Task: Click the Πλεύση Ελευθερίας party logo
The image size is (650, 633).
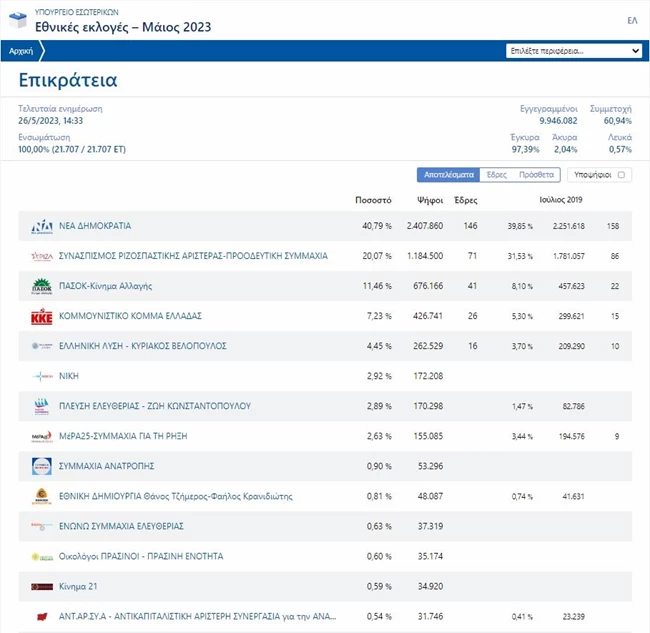Action: click(41, 406)
